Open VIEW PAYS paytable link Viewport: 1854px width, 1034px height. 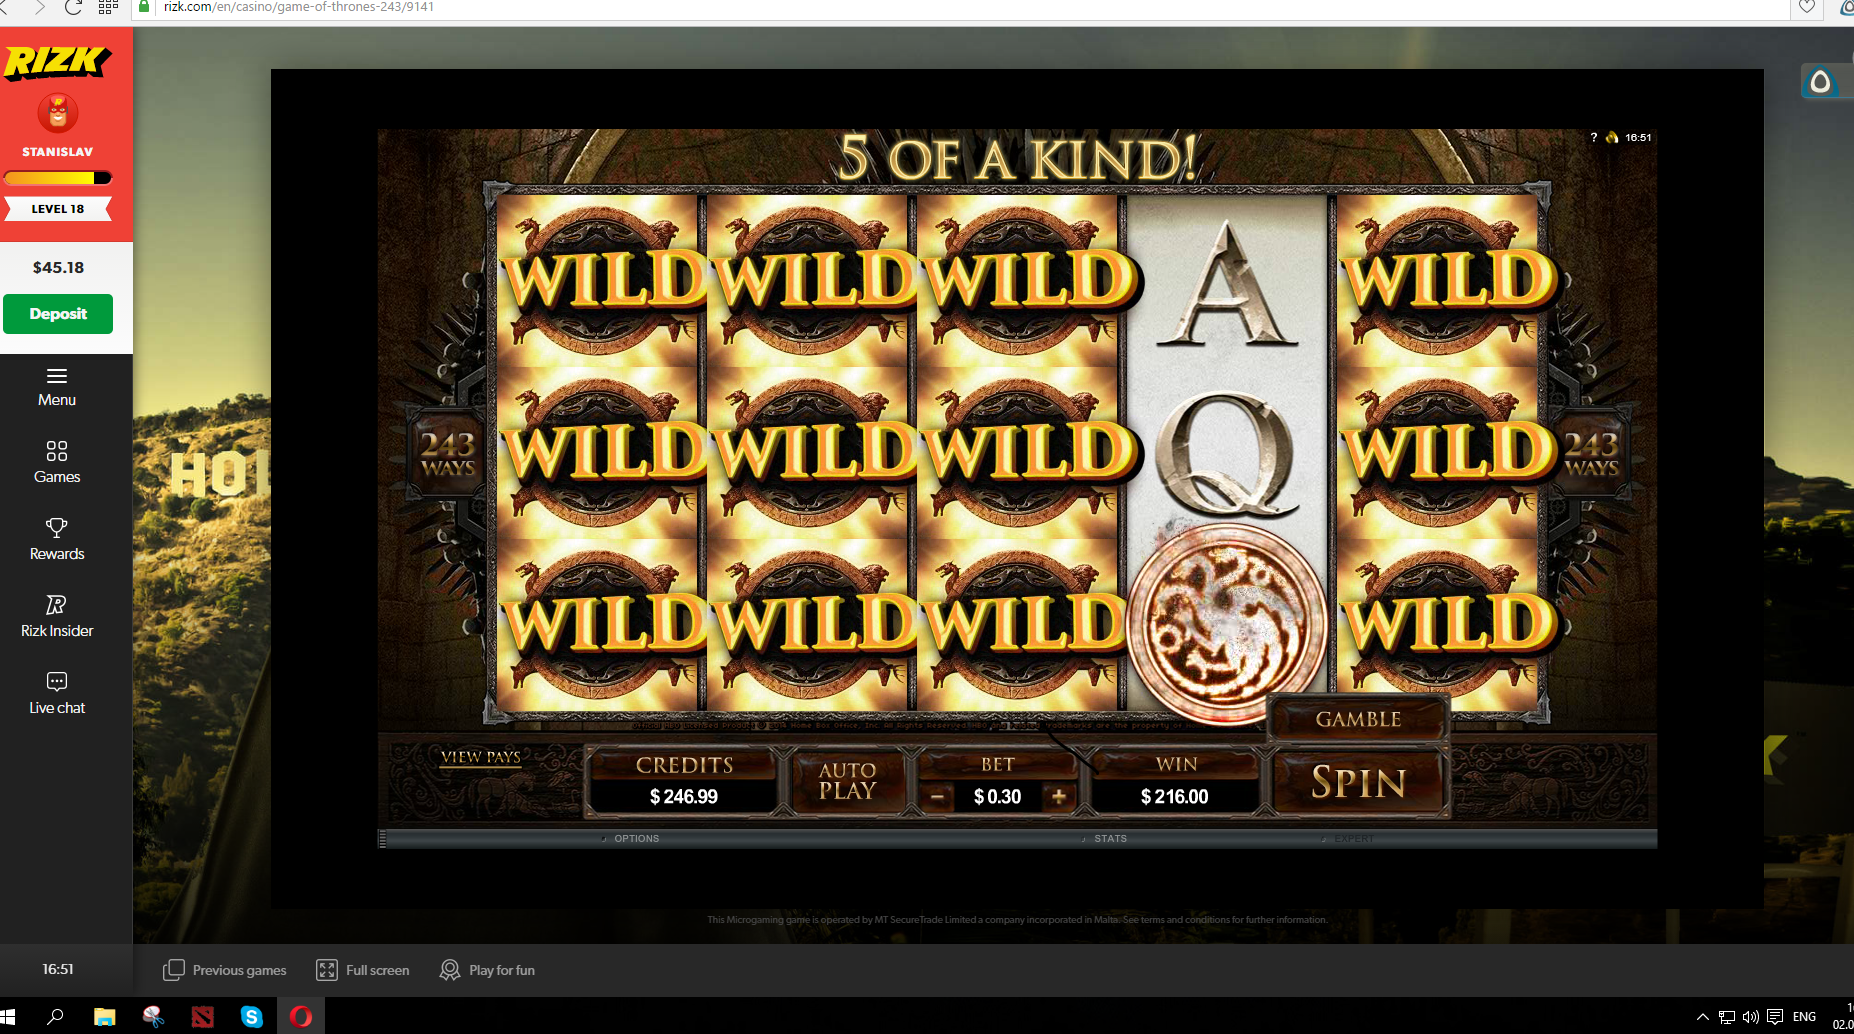pos(481,757)
